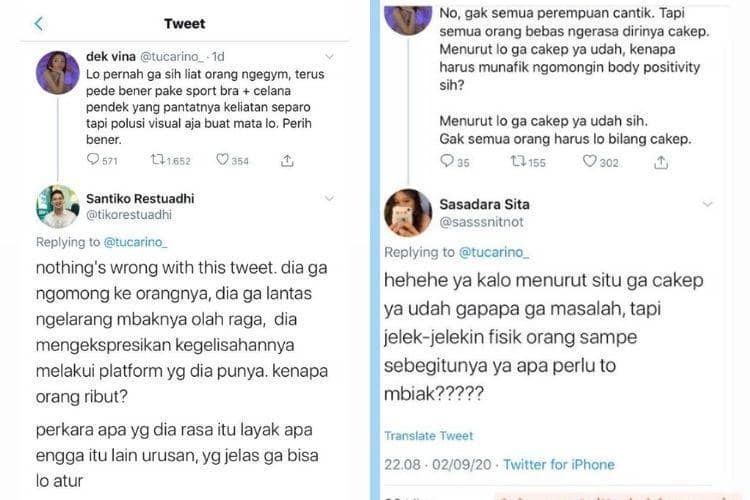Open chevron menu on Sasadara Sita's tweet

pyautogui.click(x=707, y=204)
